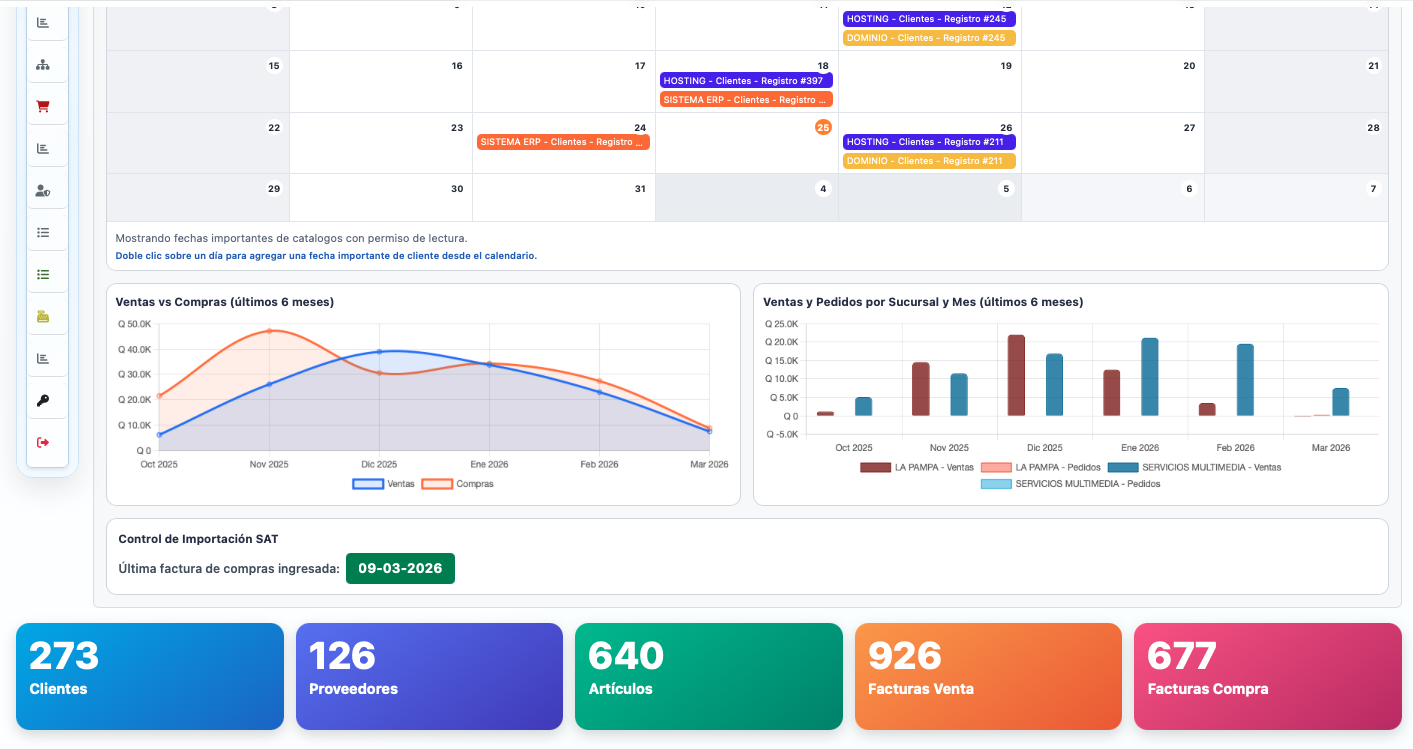Open the organizational hierarchy icon in the sidebar
Screen dimensions: 1413x749
pyautogui.click(x=44, y=62)
